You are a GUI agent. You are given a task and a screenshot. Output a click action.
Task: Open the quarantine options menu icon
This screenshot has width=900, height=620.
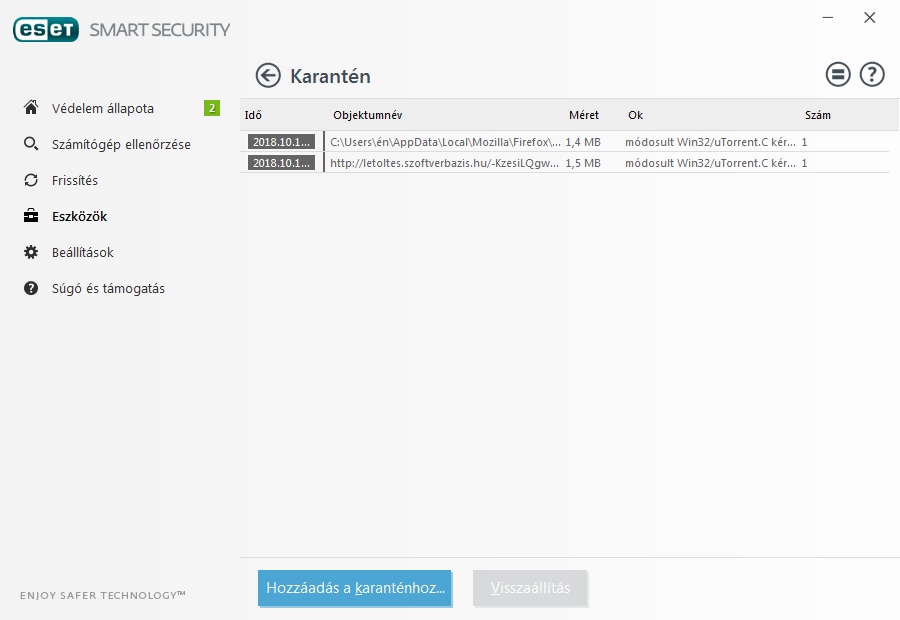pos(838,74)
